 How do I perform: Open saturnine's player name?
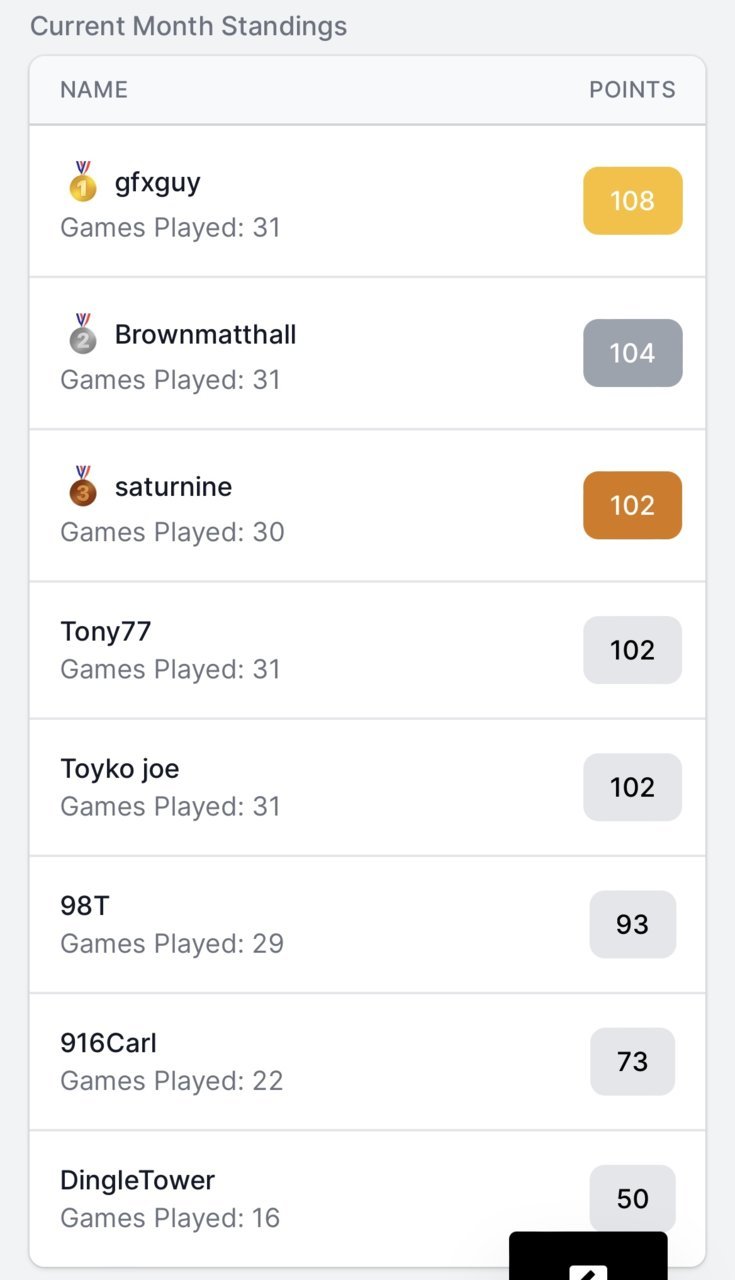click(173, 487)
